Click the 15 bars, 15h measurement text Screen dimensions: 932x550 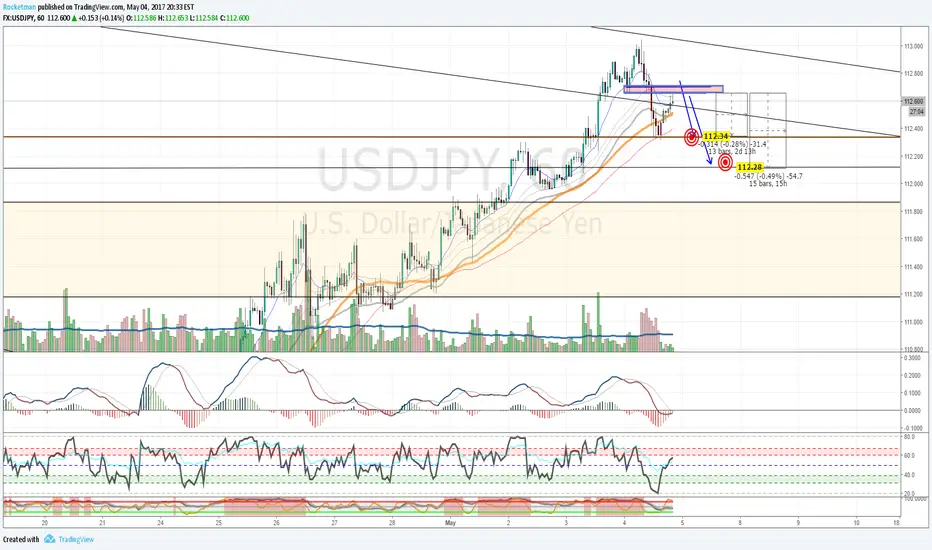click(768, 184)
